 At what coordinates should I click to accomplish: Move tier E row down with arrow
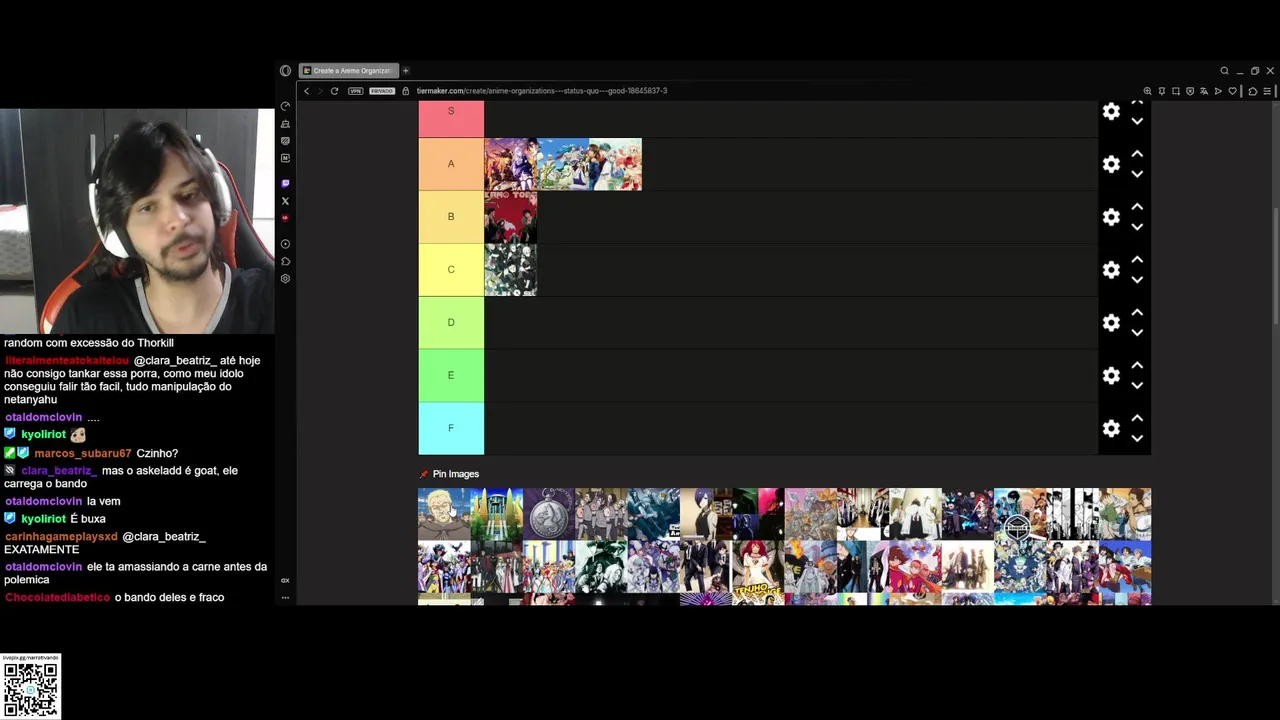(1137, 385)
